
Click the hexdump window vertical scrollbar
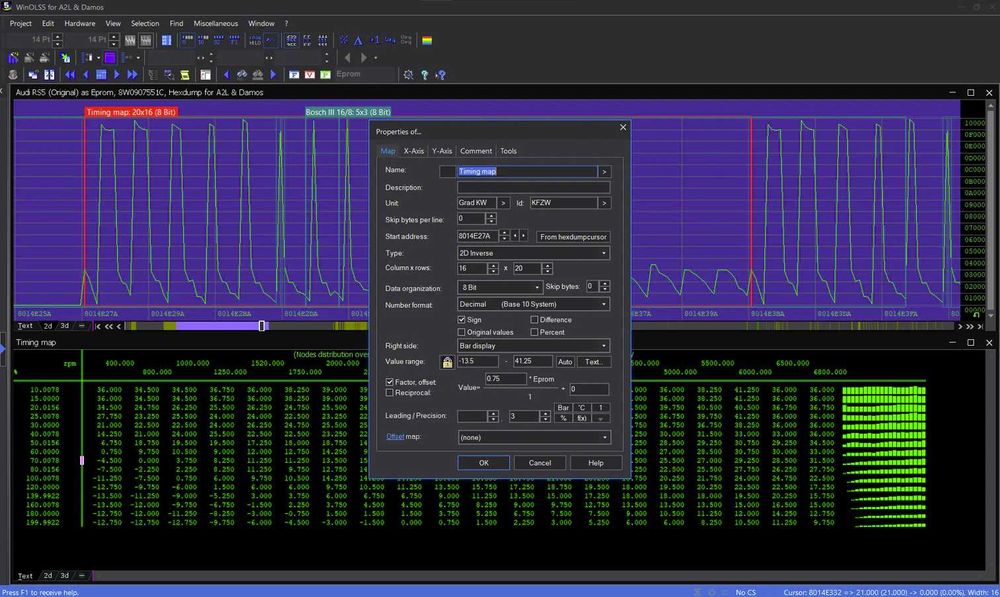point(990,210)
